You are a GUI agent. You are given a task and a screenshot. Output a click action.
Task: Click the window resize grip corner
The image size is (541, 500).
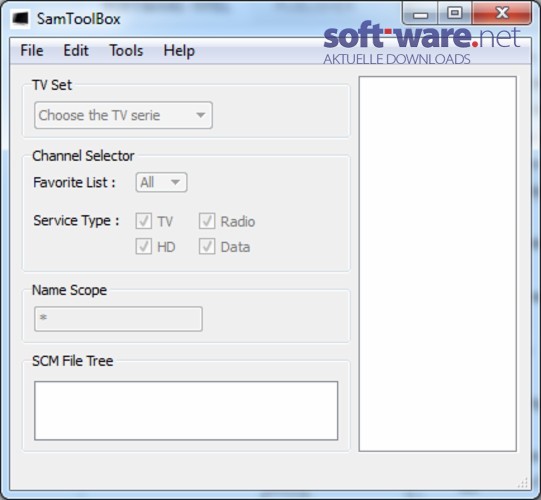[523, 482]
